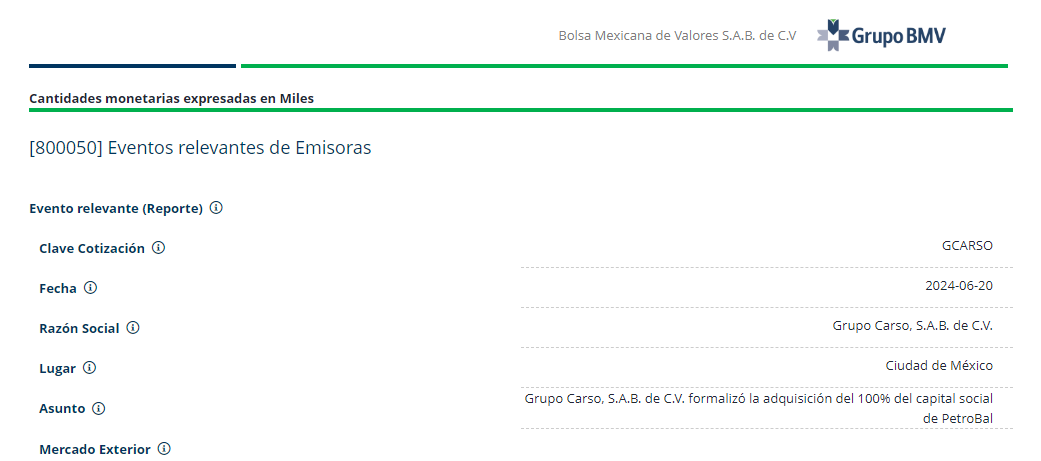Click the Clave Cotización label
The width and height of the screenshot is (1041, 461).
[92, 248]
